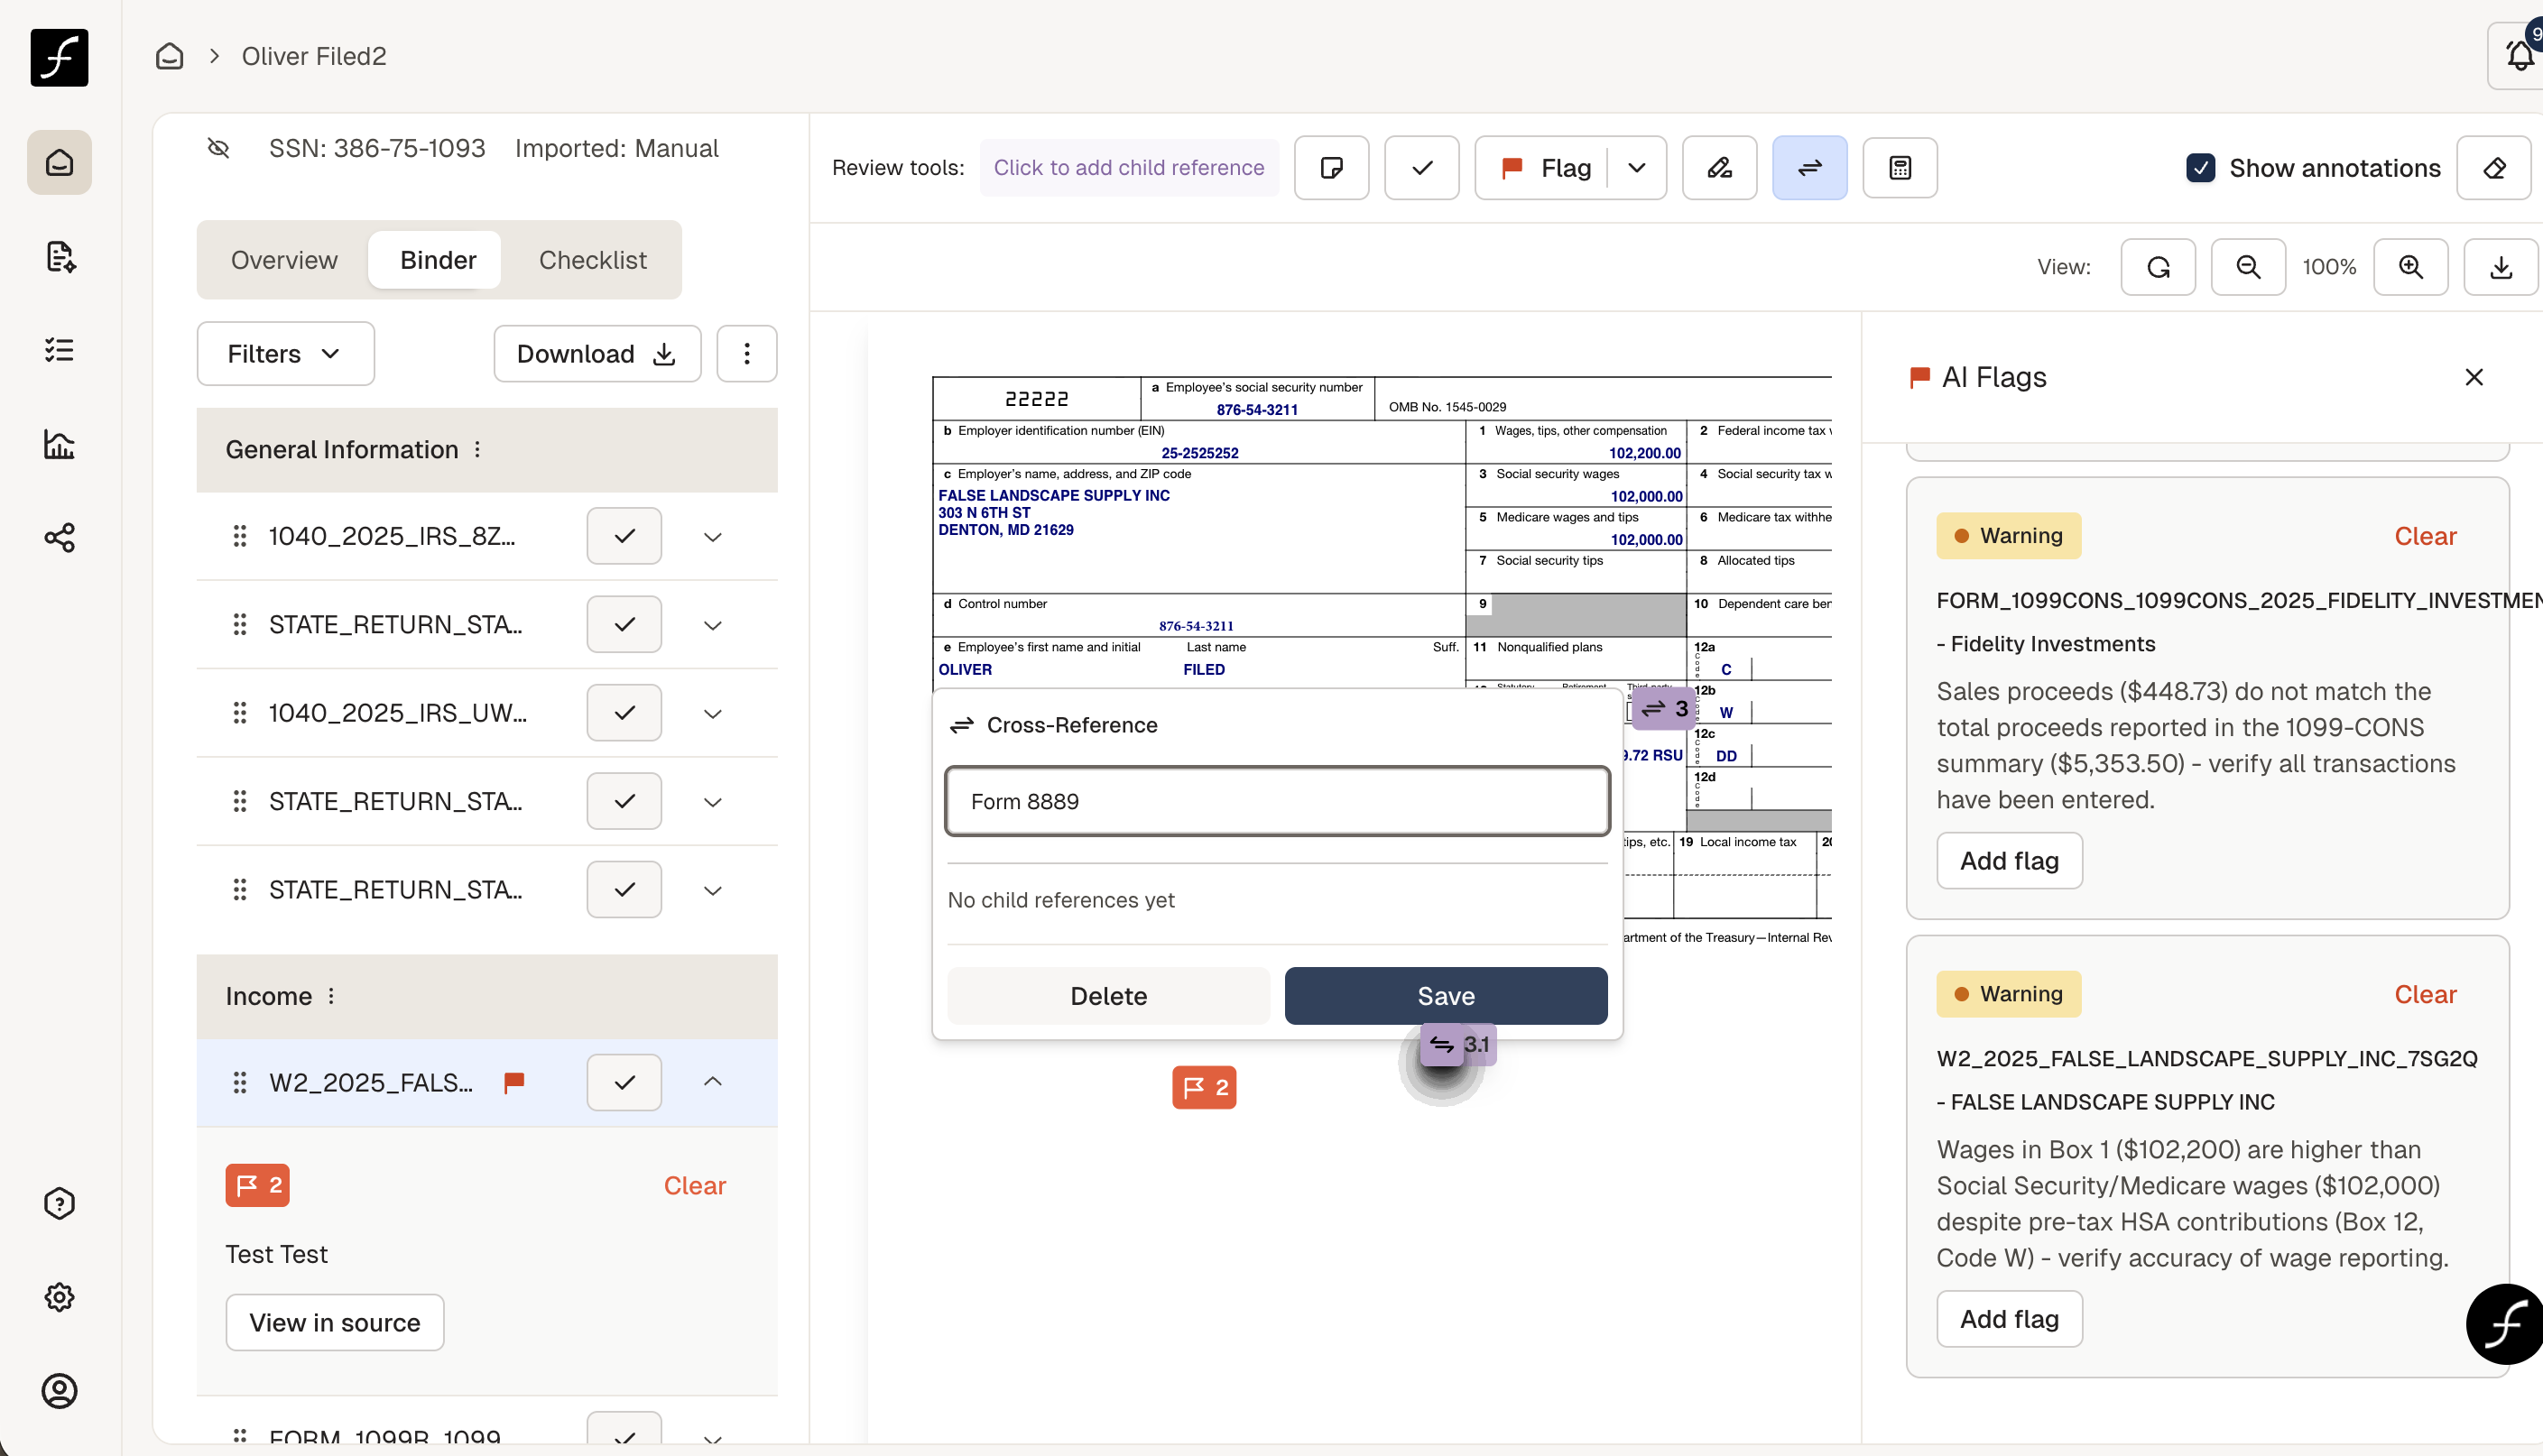Open the Flag type dropdown arrow
The height and width of the screenshot is (1456, 2543).
[1636, 167]
